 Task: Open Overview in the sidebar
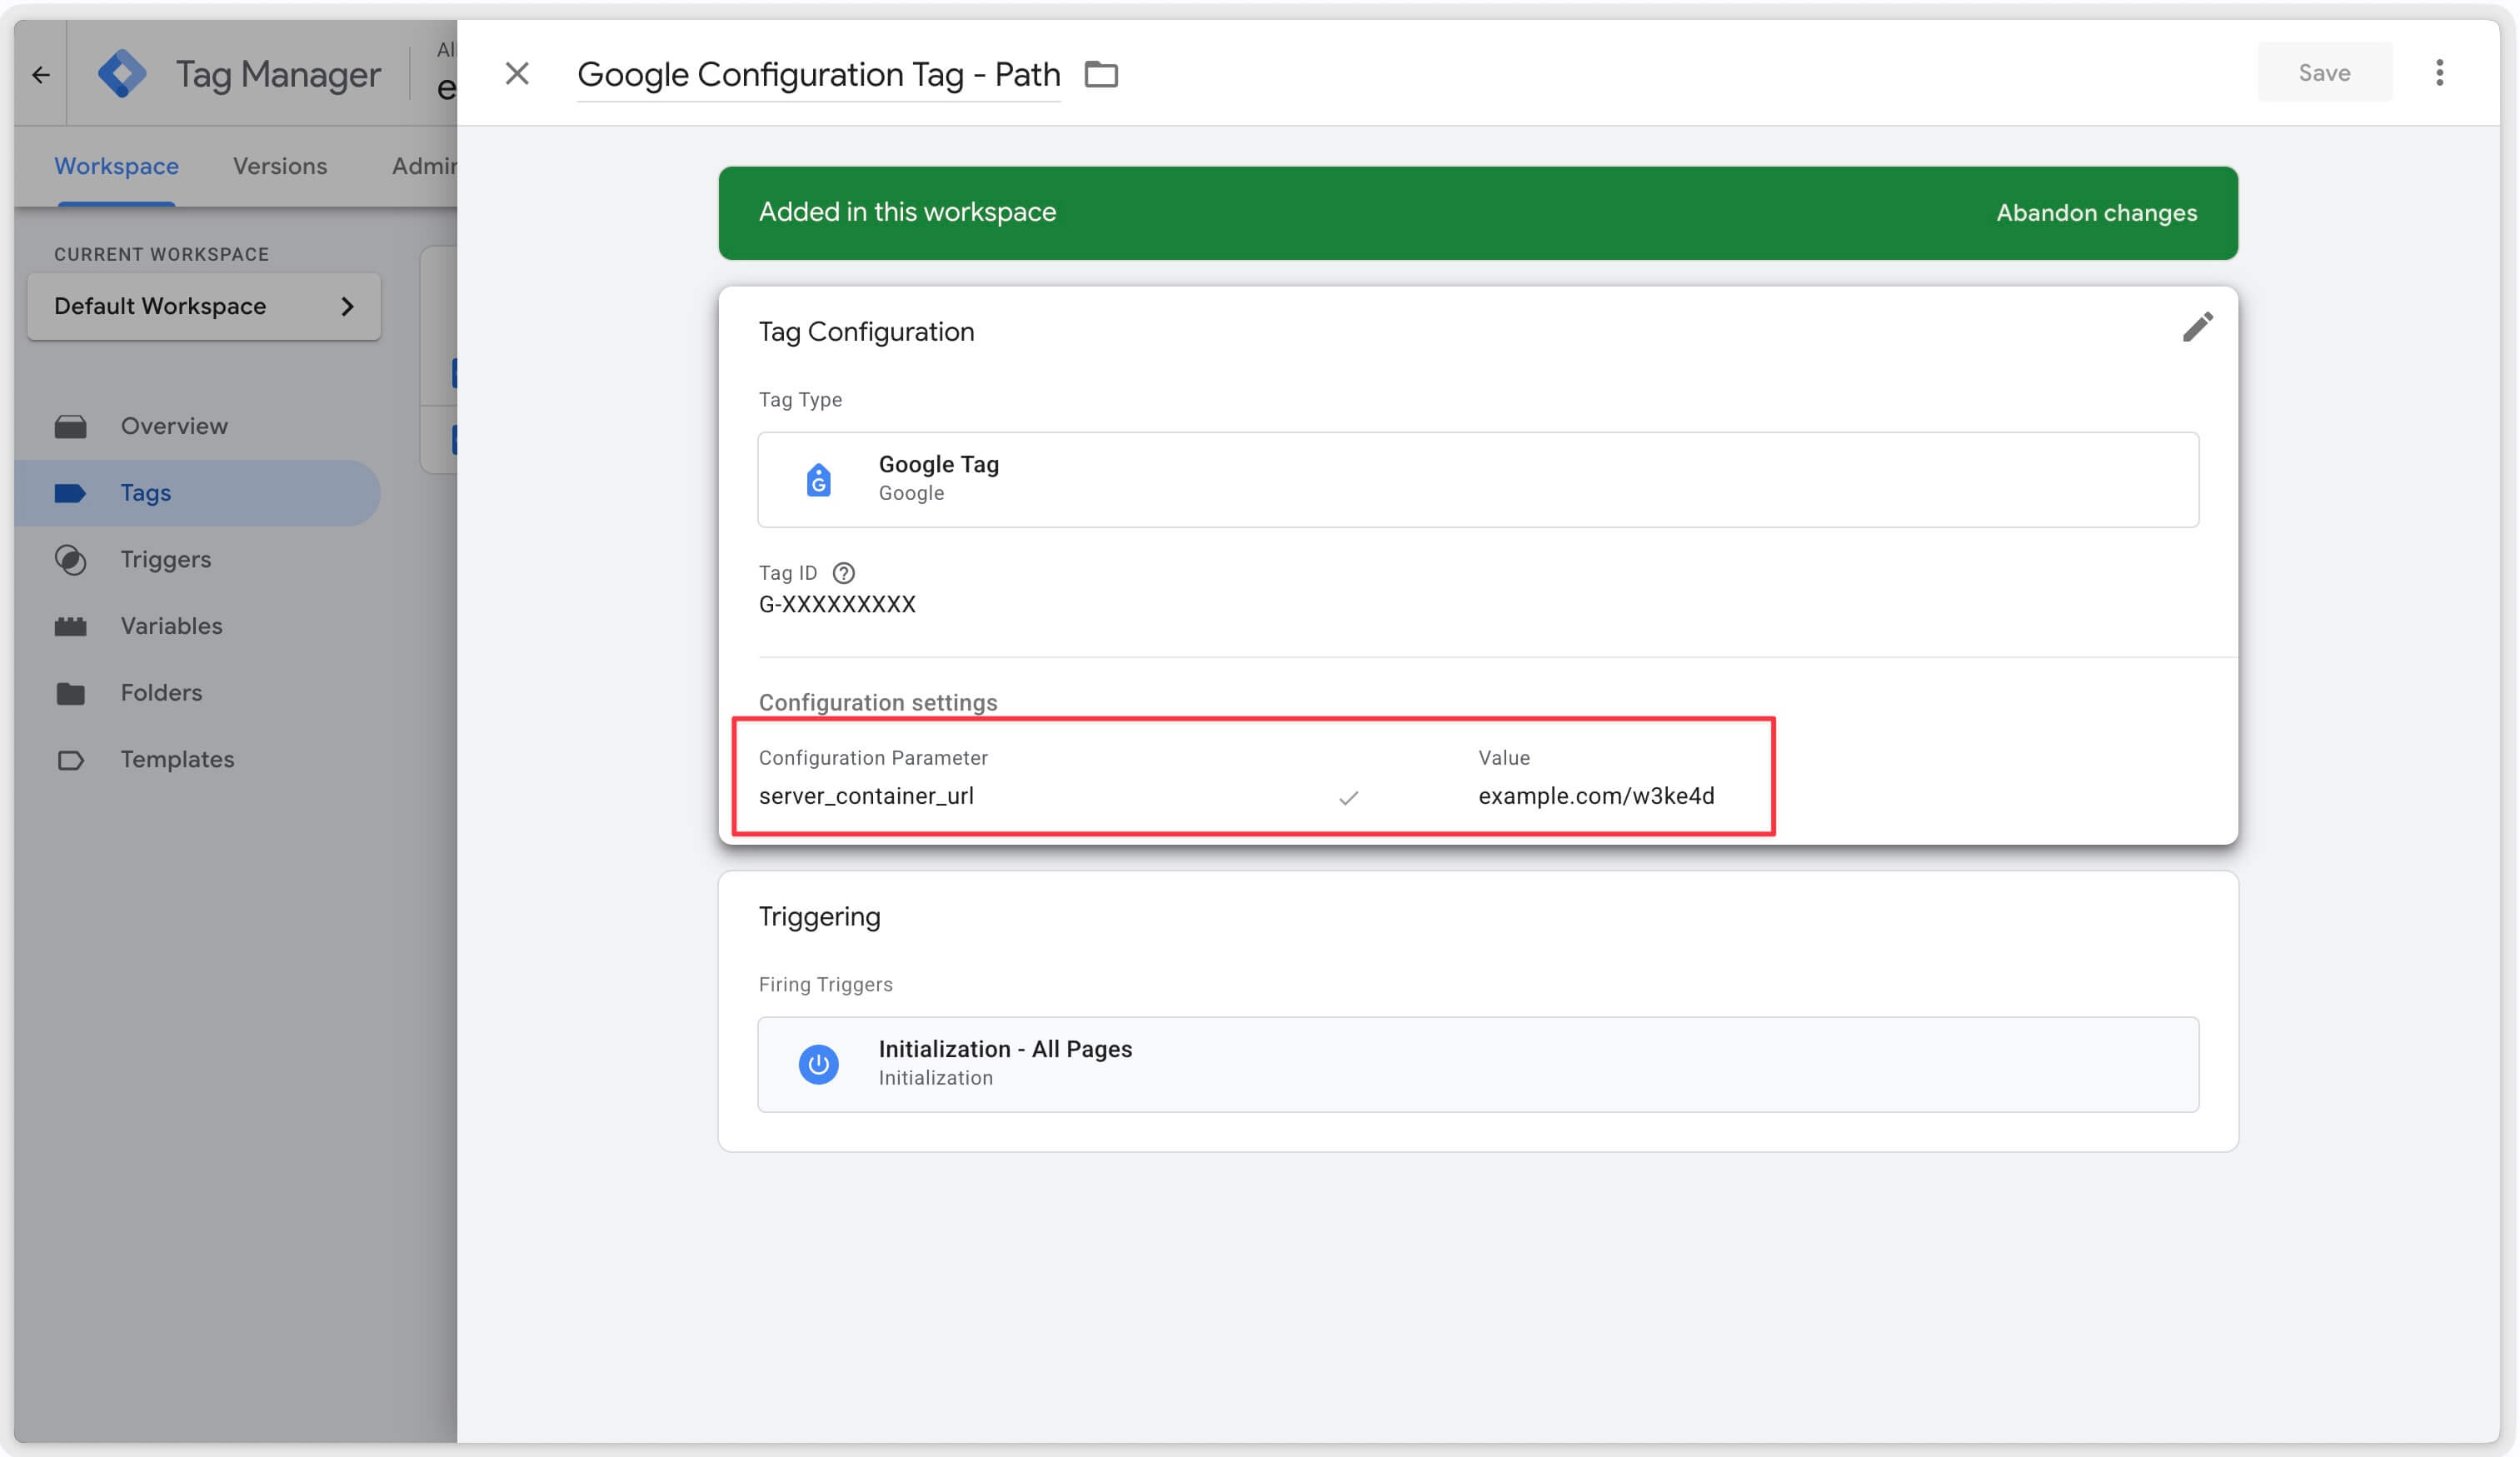pyautogui.click(x=197, y=426)
